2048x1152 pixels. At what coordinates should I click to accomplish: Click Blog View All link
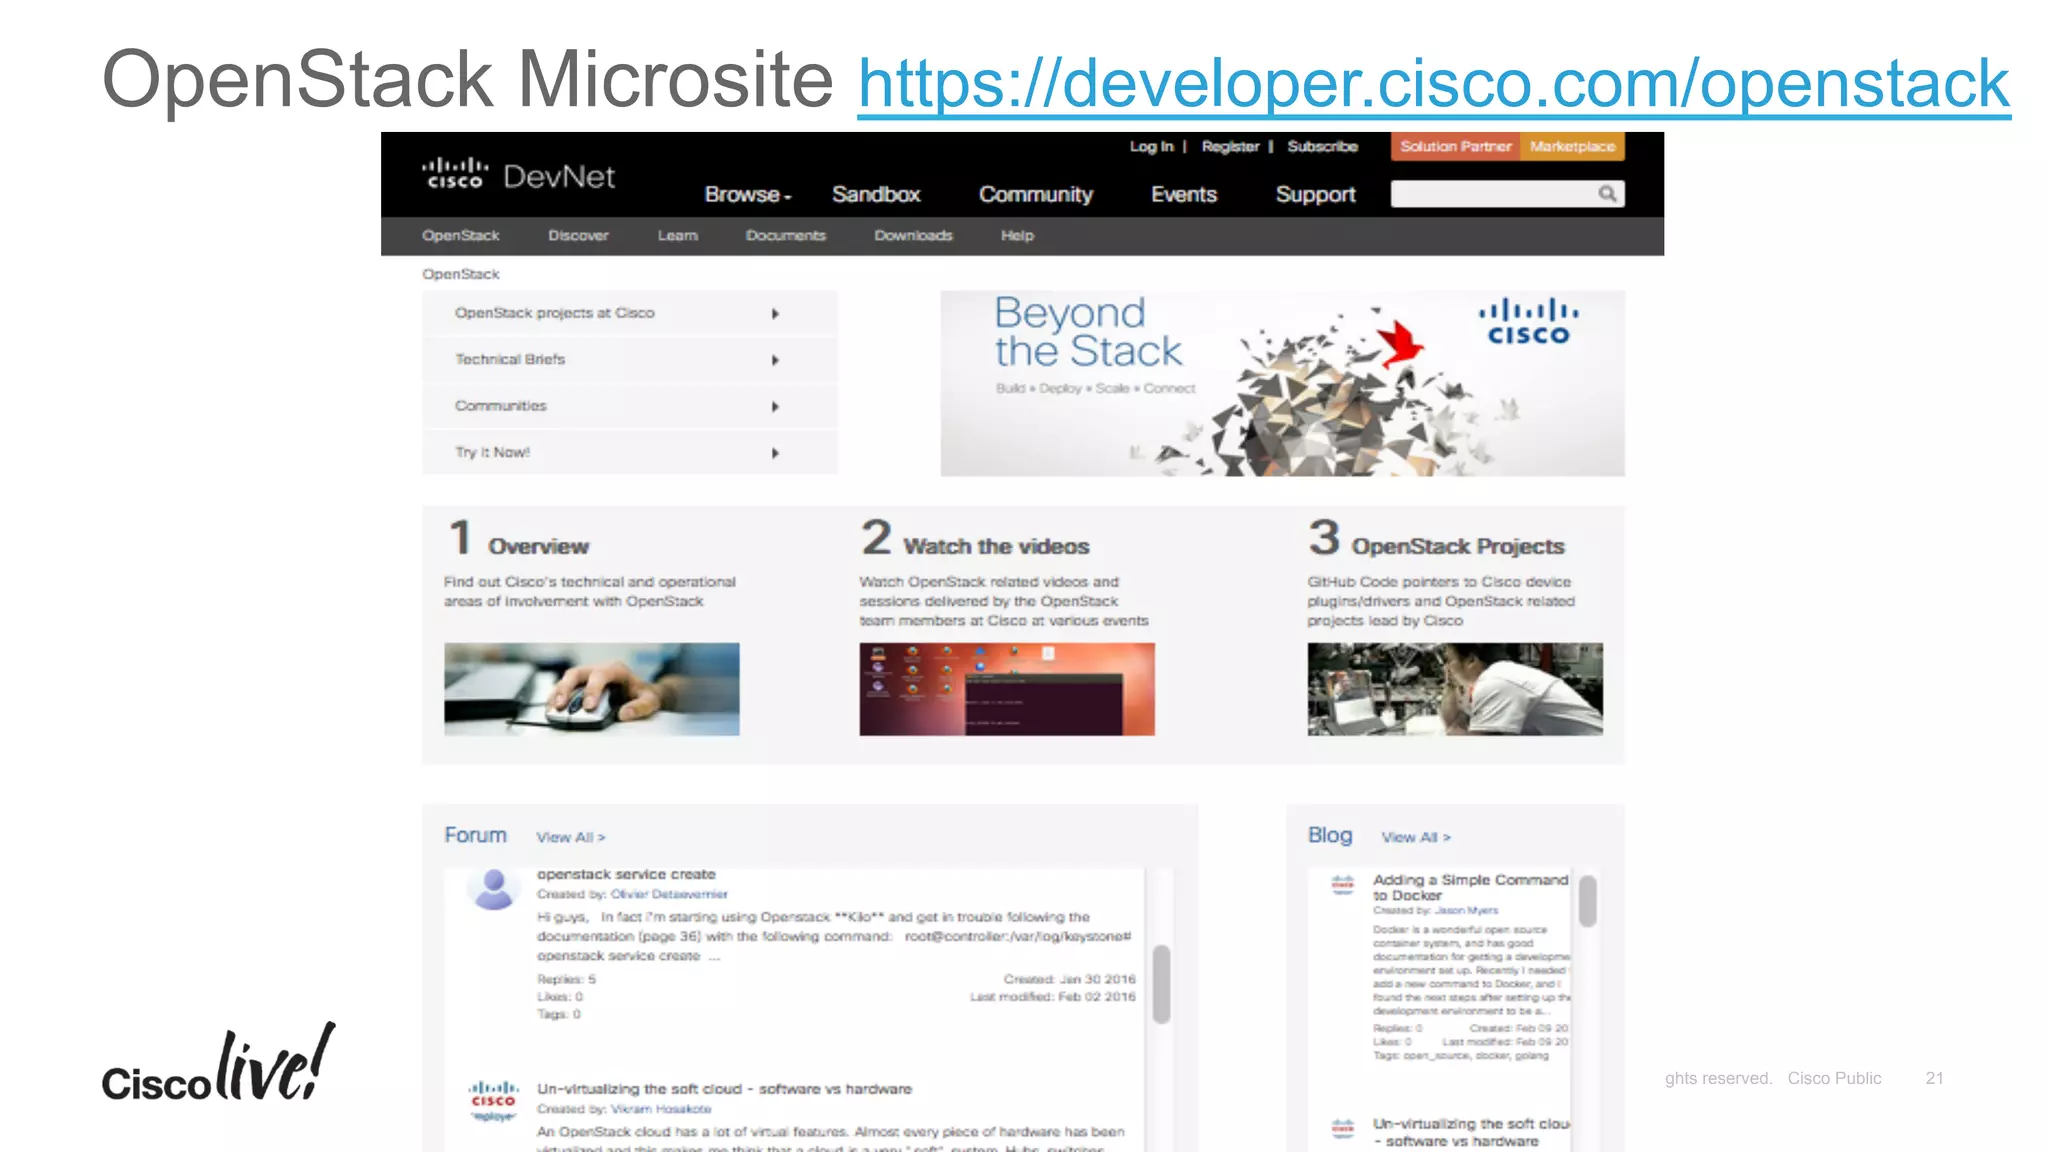pyautogui.click(x=1415, y=837)
